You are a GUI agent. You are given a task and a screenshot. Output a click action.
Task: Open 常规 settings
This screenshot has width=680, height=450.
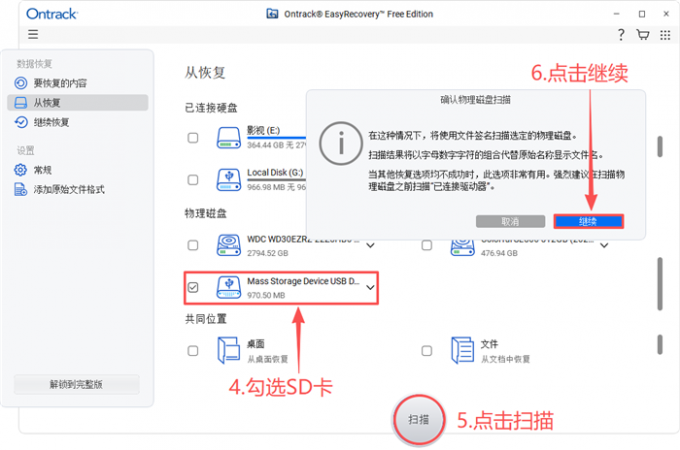42,170
